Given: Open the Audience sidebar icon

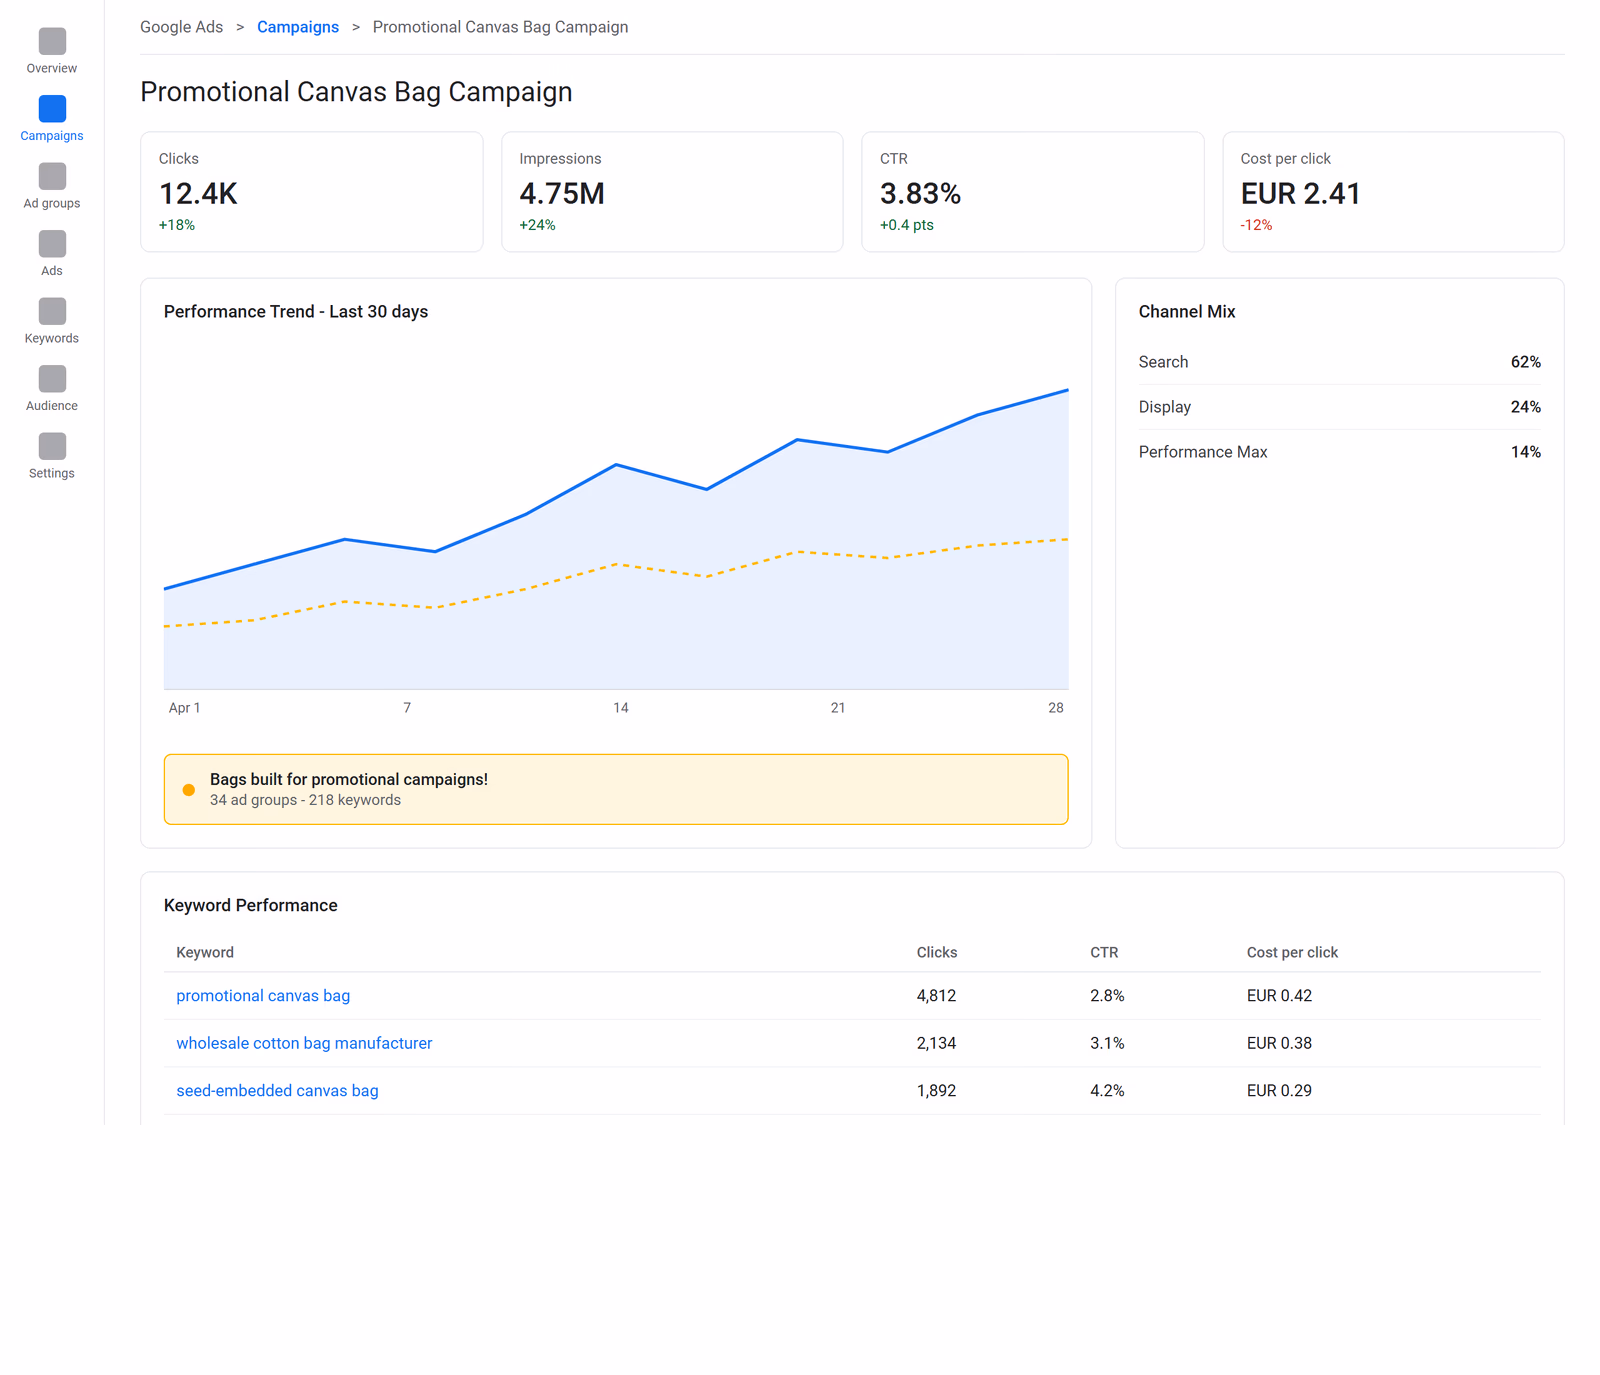Looking at the screenshot, I should (x=52, y=379).
